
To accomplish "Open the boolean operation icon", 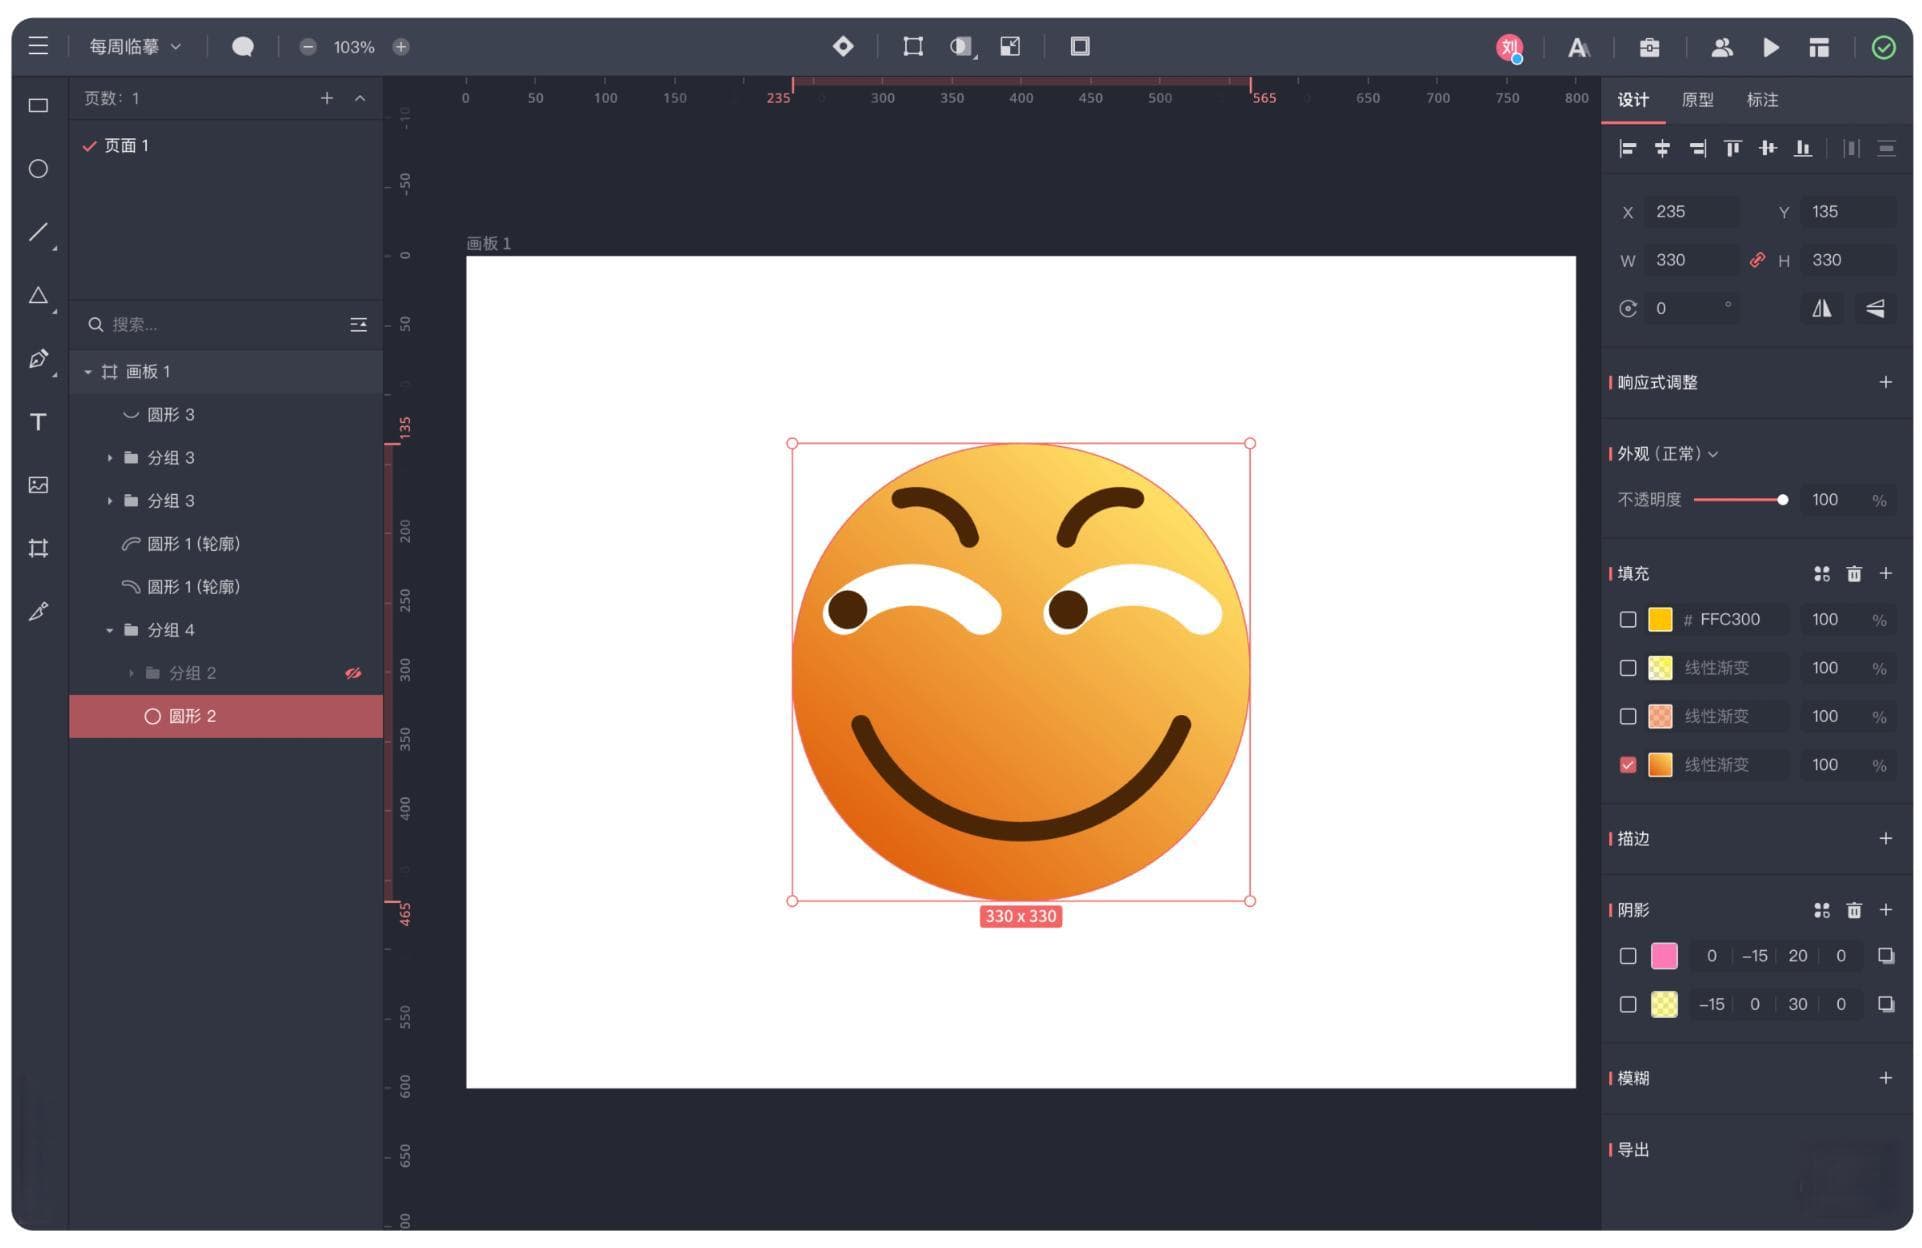I will pos(962,46).
